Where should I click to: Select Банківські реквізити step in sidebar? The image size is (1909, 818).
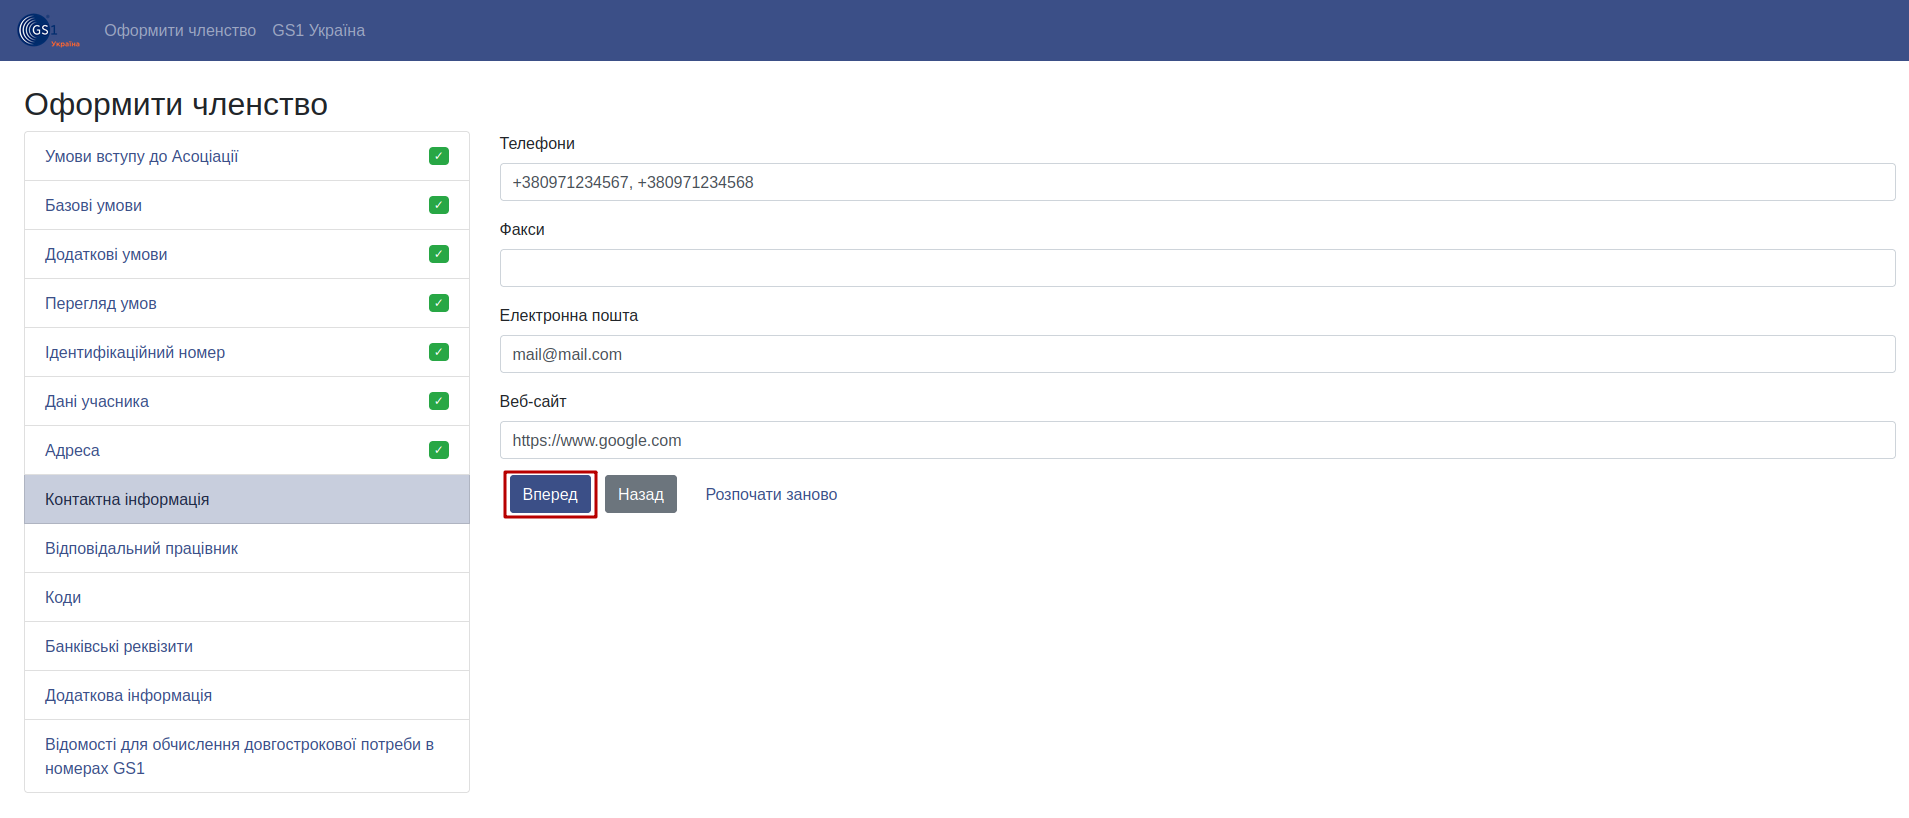247,646
